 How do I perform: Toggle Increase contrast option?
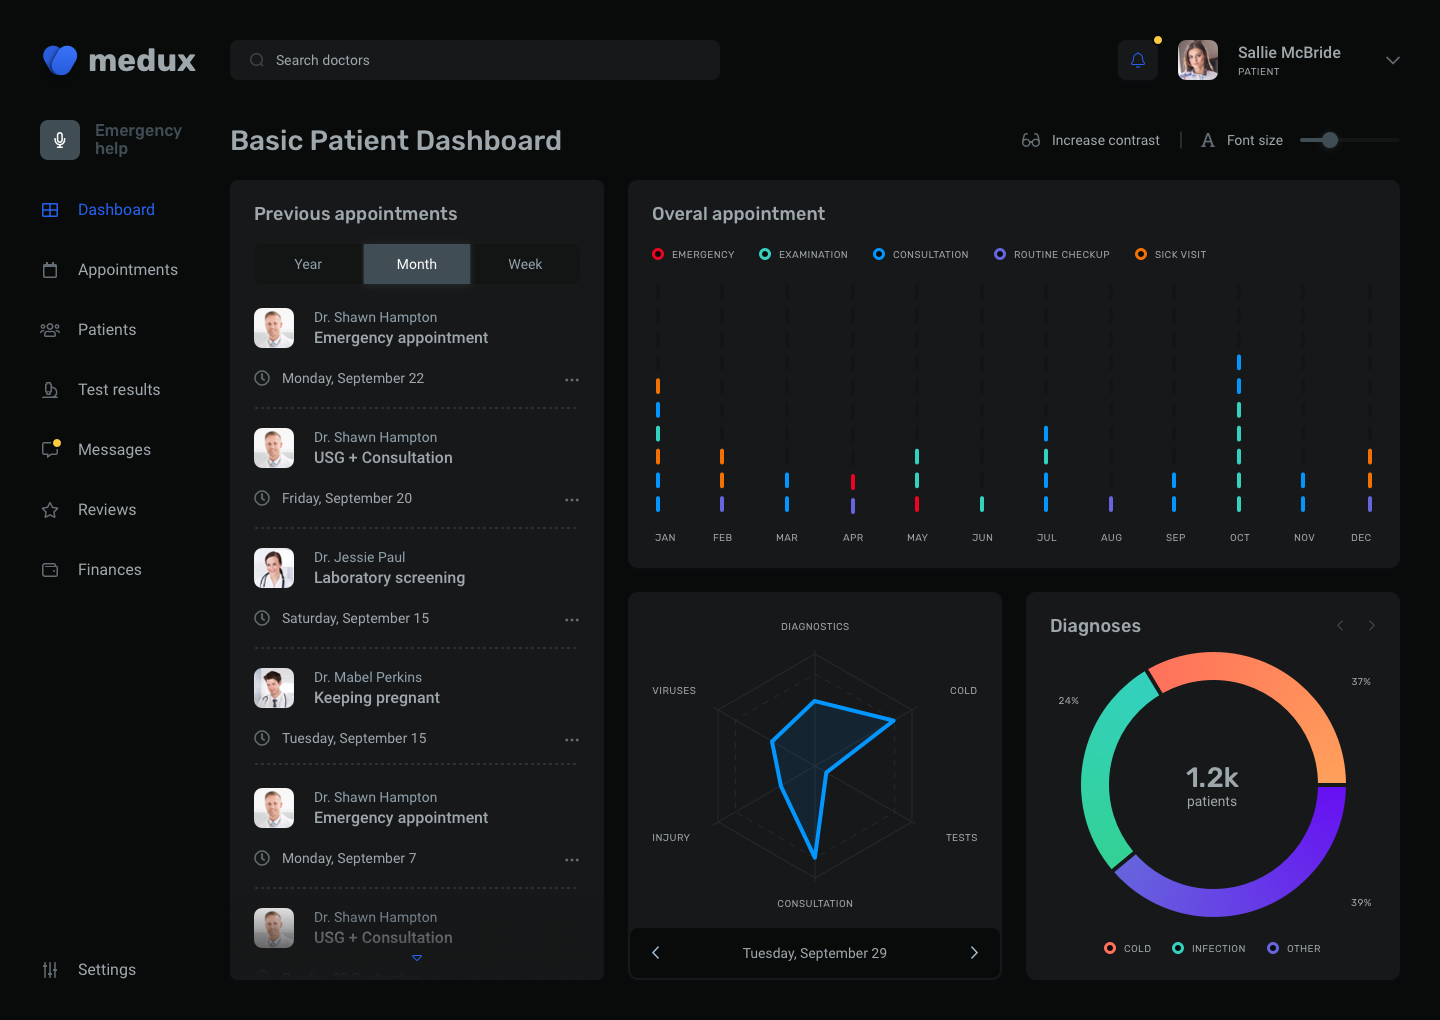tap(1091, 140)
